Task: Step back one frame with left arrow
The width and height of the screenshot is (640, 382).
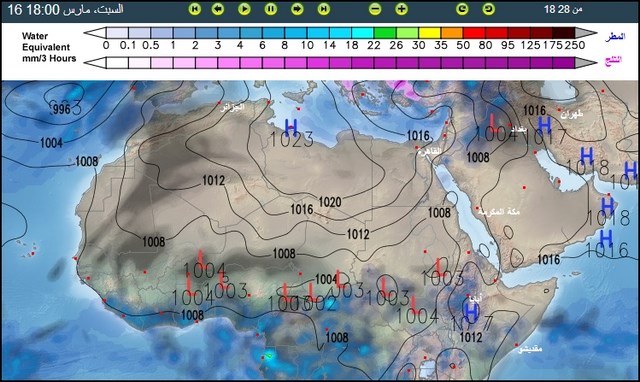Action: [218, 9]
